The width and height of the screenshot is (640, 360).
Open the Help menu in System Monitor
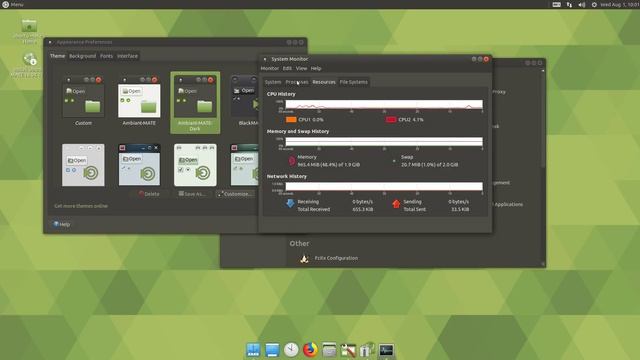[x=316, y=69]
